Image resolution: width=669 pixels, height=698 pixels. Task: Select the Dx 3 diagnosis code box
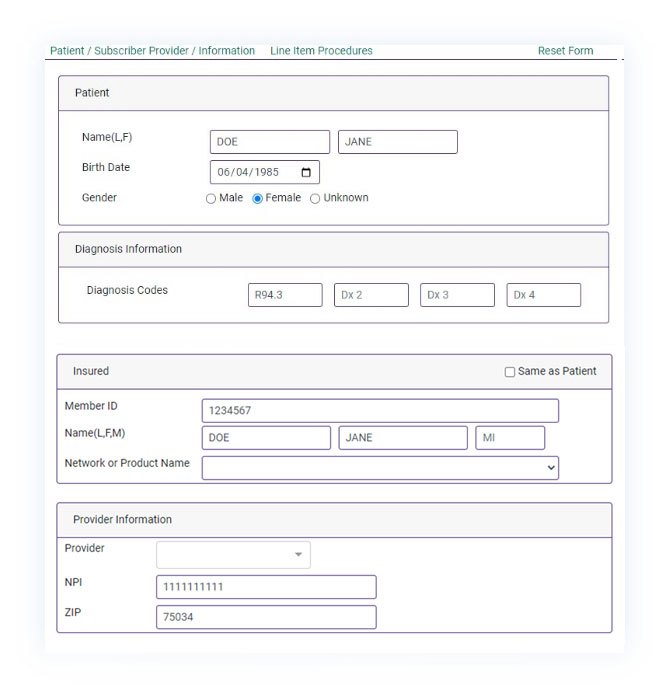pyautogui.click(x=457, y=295)
